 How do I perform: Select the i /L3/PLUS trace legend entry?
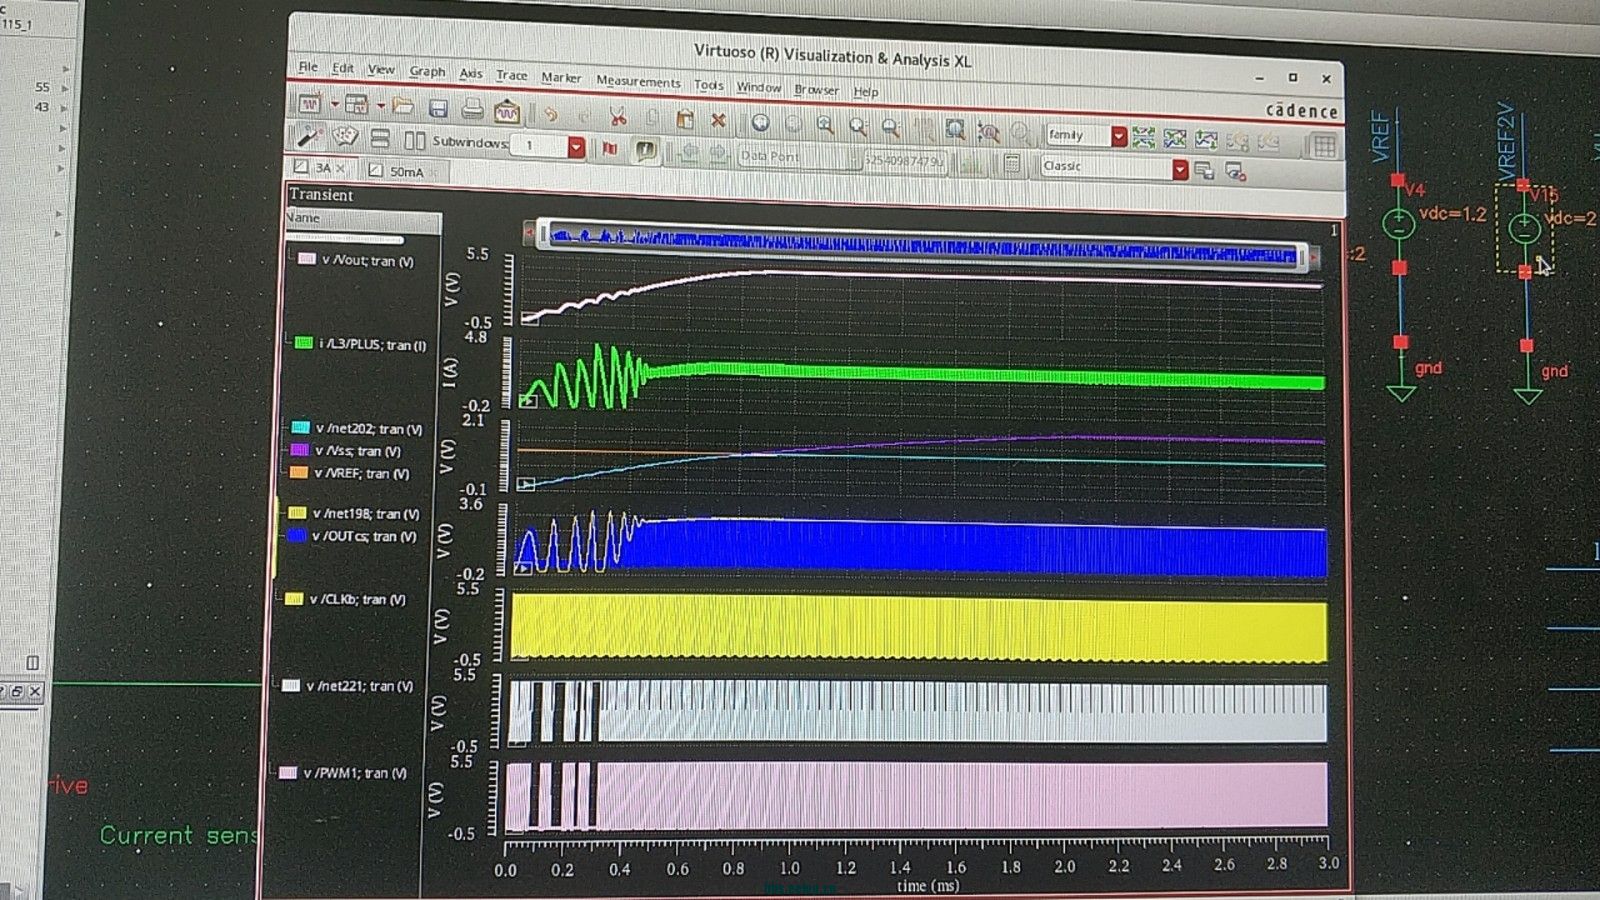[x=361, y=344]
